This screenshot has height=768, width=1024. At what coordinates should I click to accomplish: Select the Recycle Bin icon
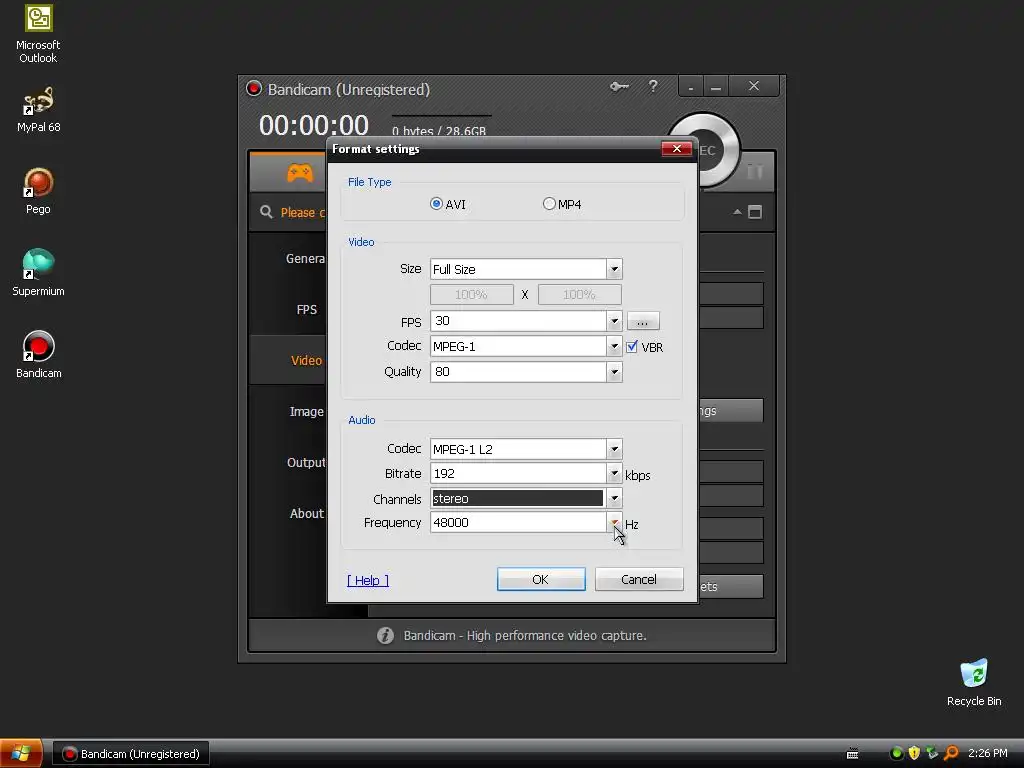(x=974, y=682)
